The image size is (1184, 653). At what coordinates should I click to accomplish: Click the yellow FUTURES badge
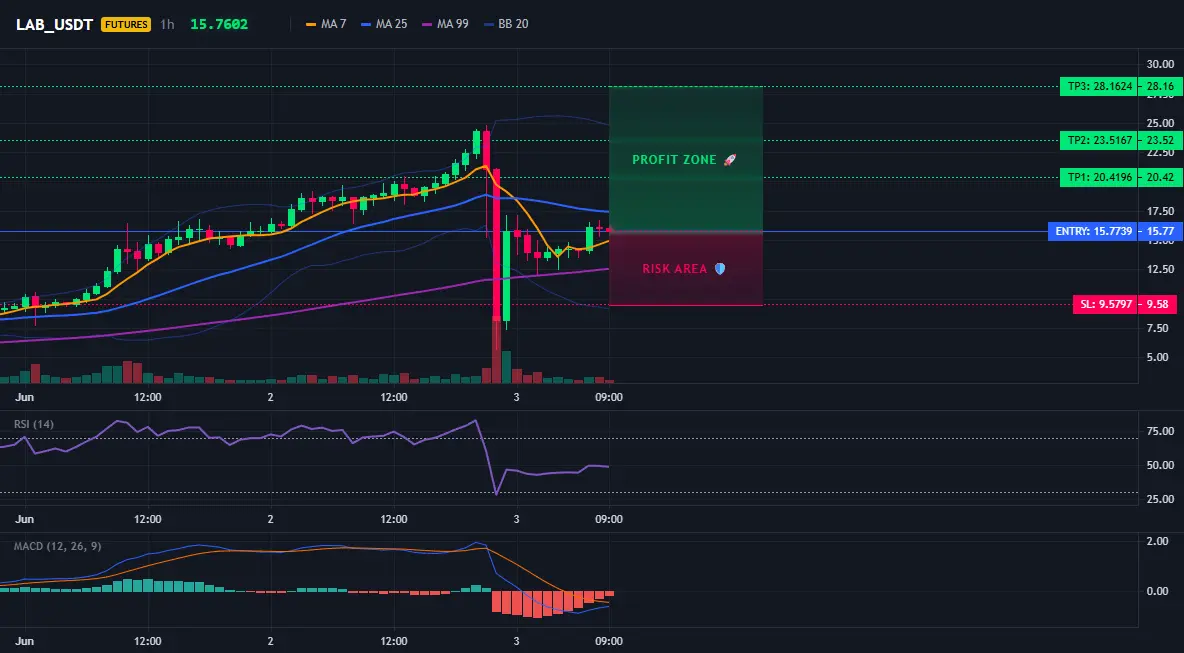point(126,24)
